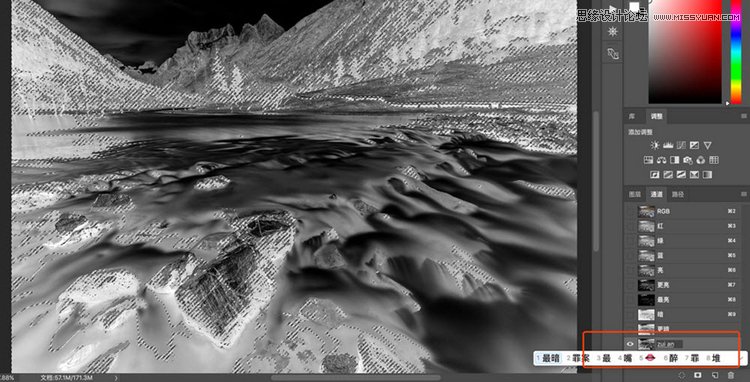750x382 pixels.
Task: Click the rainbow hue slider strip
Action: point(736,52)
